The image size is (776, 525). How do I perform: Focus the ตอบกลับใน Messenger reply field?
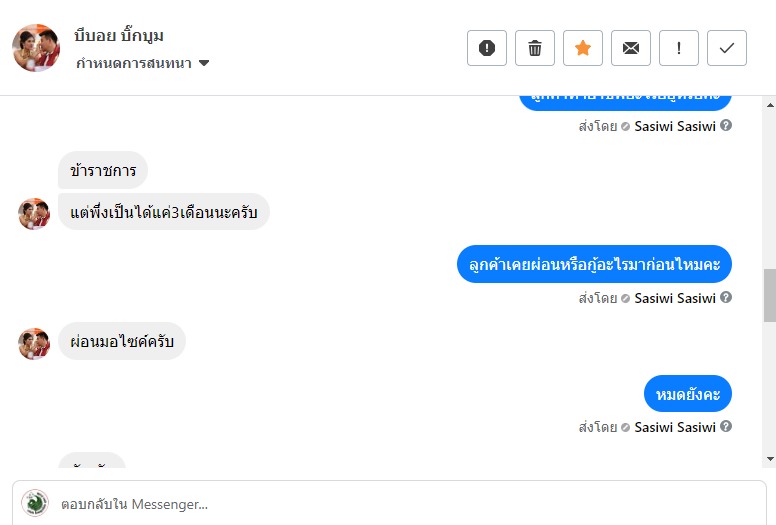point(389,504)
